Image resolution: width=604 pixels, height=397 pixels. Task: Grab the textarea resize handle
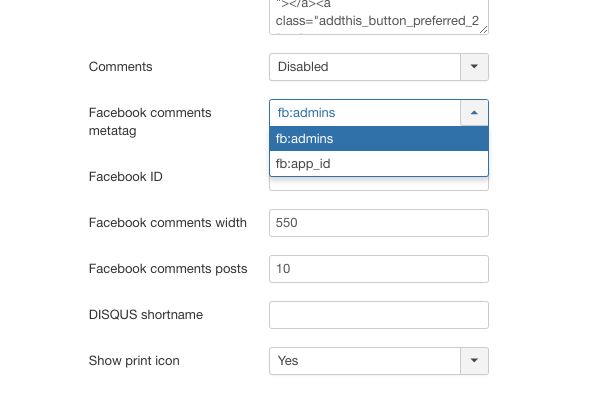pos(483,29)
